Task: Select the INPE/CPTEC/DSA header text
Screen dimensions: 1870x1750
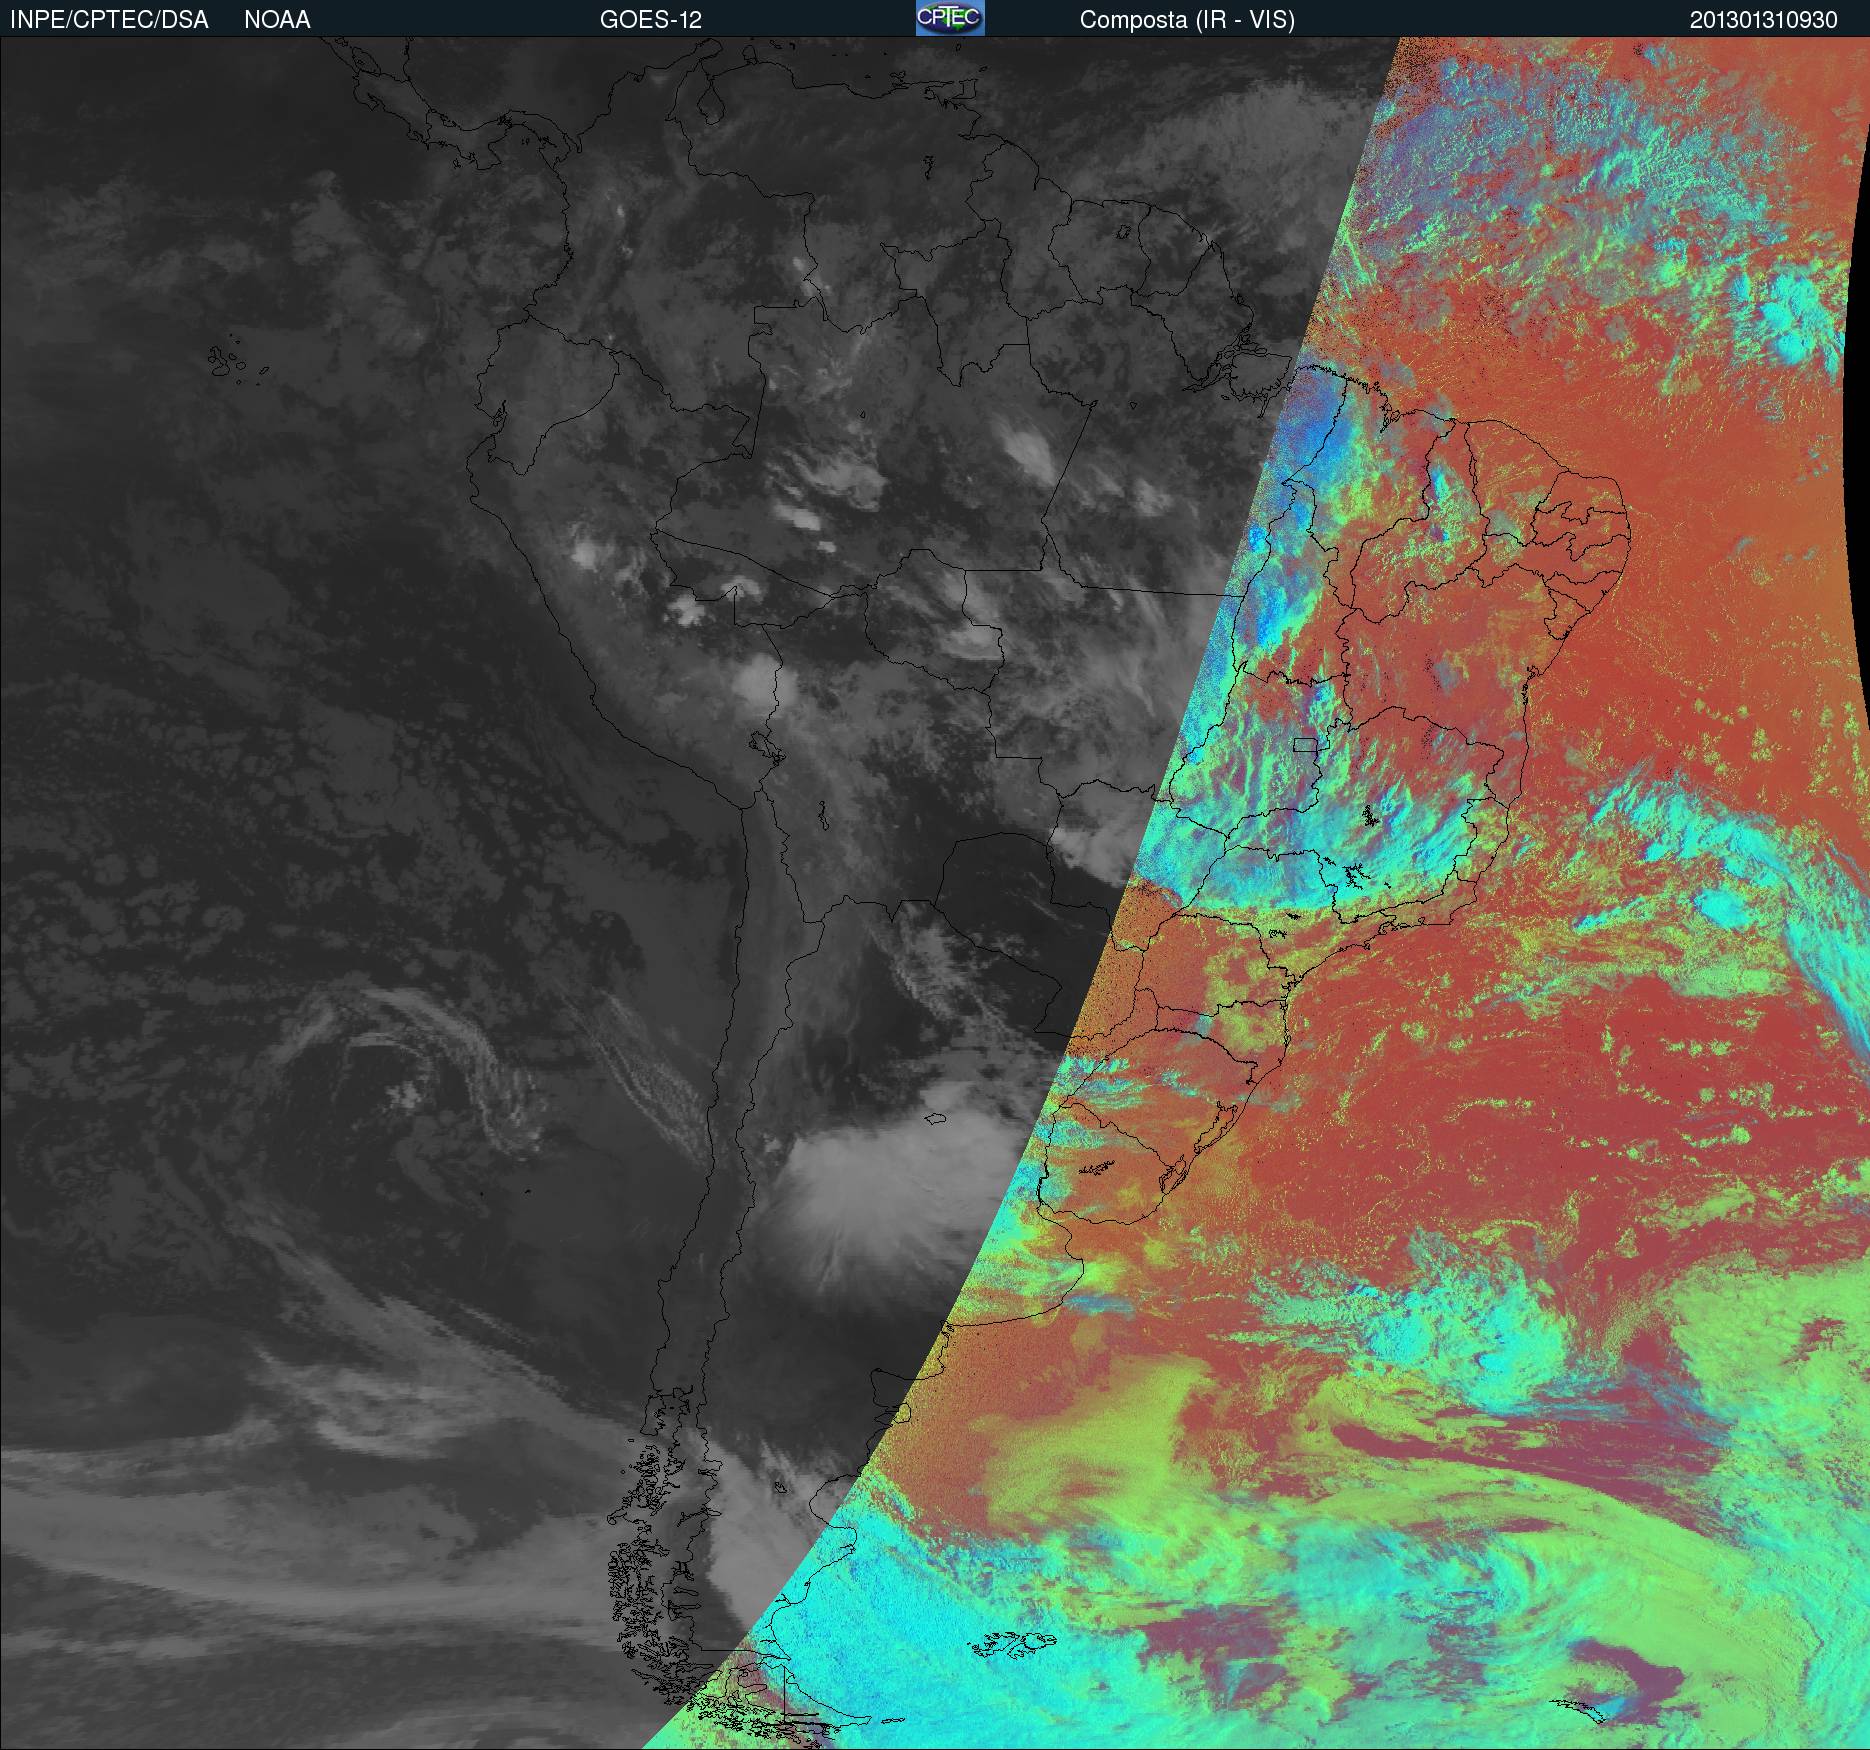Action: (109, 20)
